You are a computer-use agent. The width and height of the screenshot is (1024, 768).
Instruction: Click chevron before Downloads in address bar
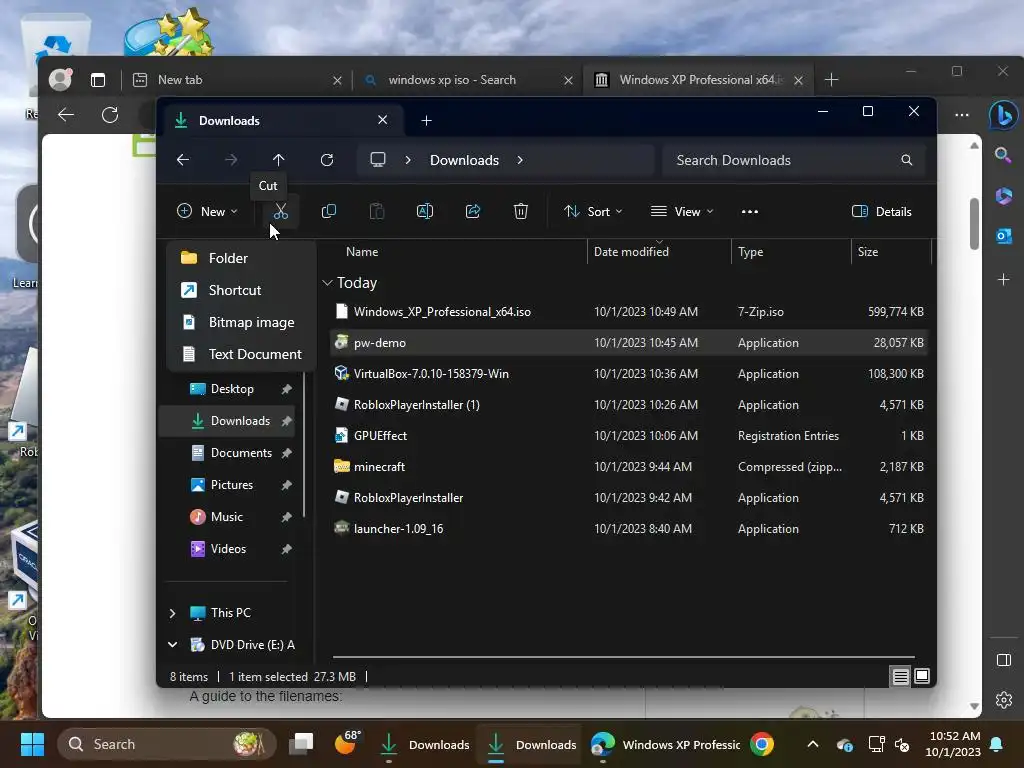point(408,160)
